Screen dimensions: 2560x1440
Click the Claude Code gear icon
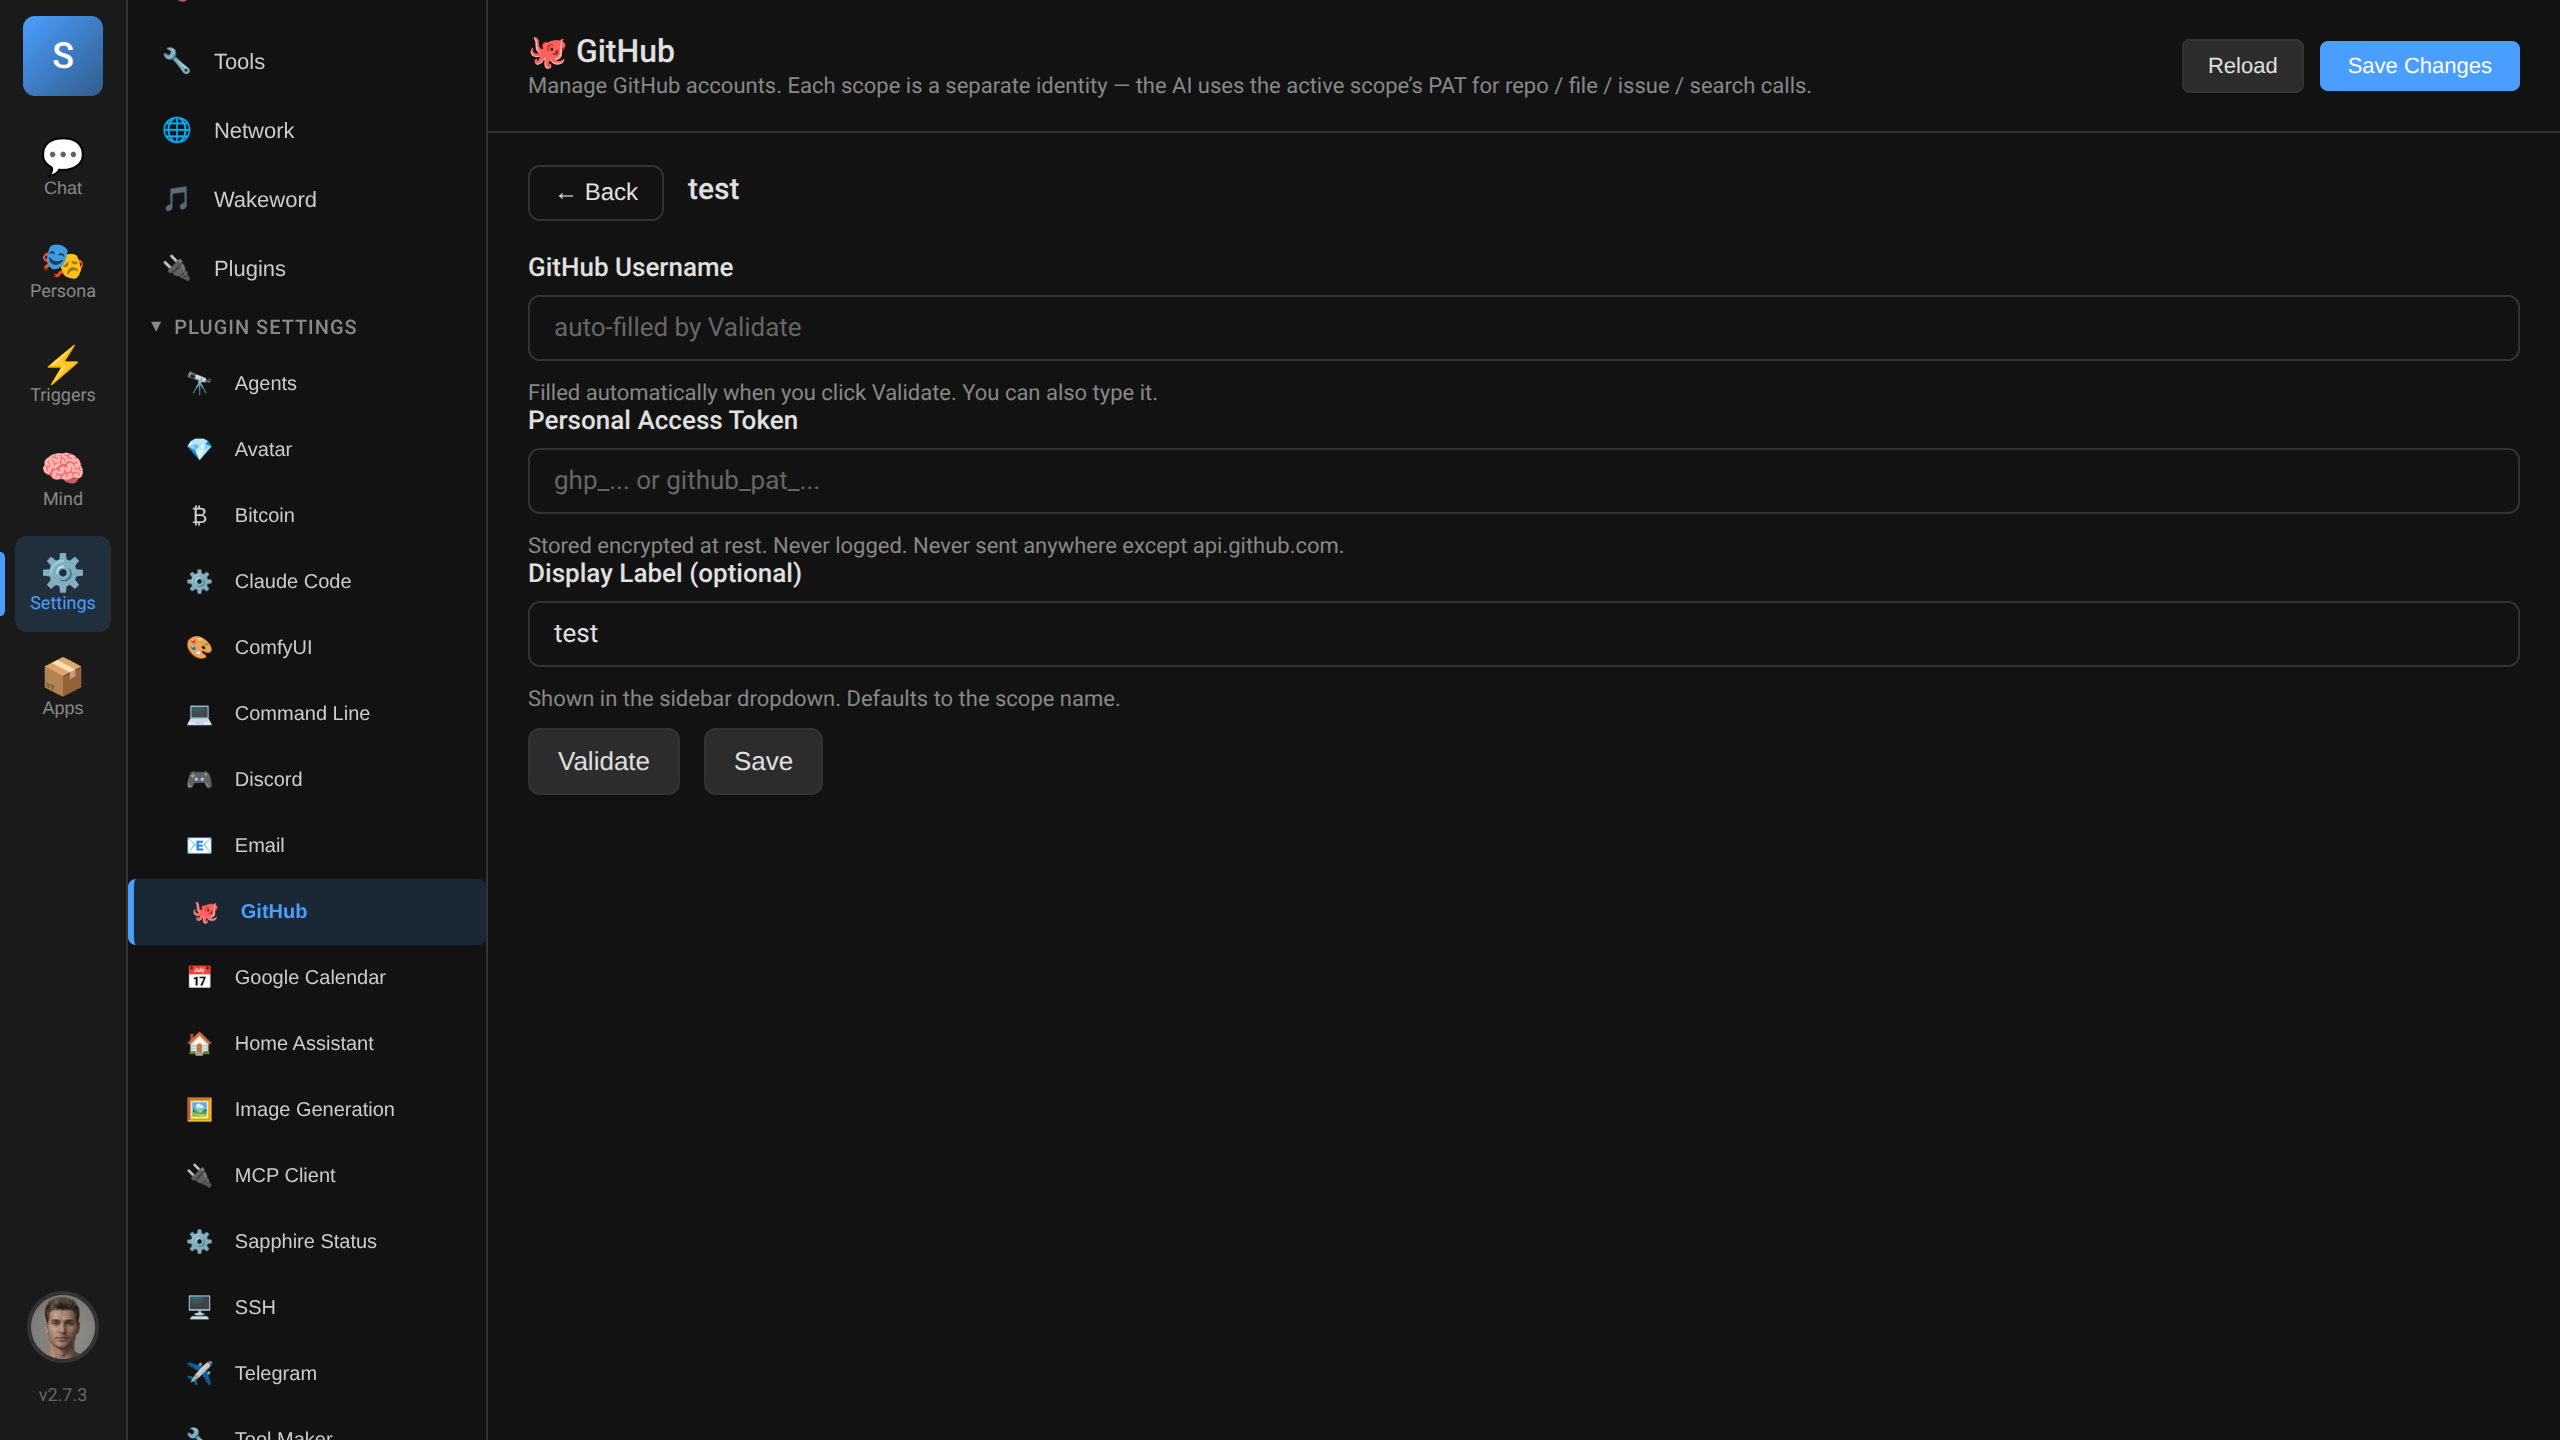pos(199,581)
